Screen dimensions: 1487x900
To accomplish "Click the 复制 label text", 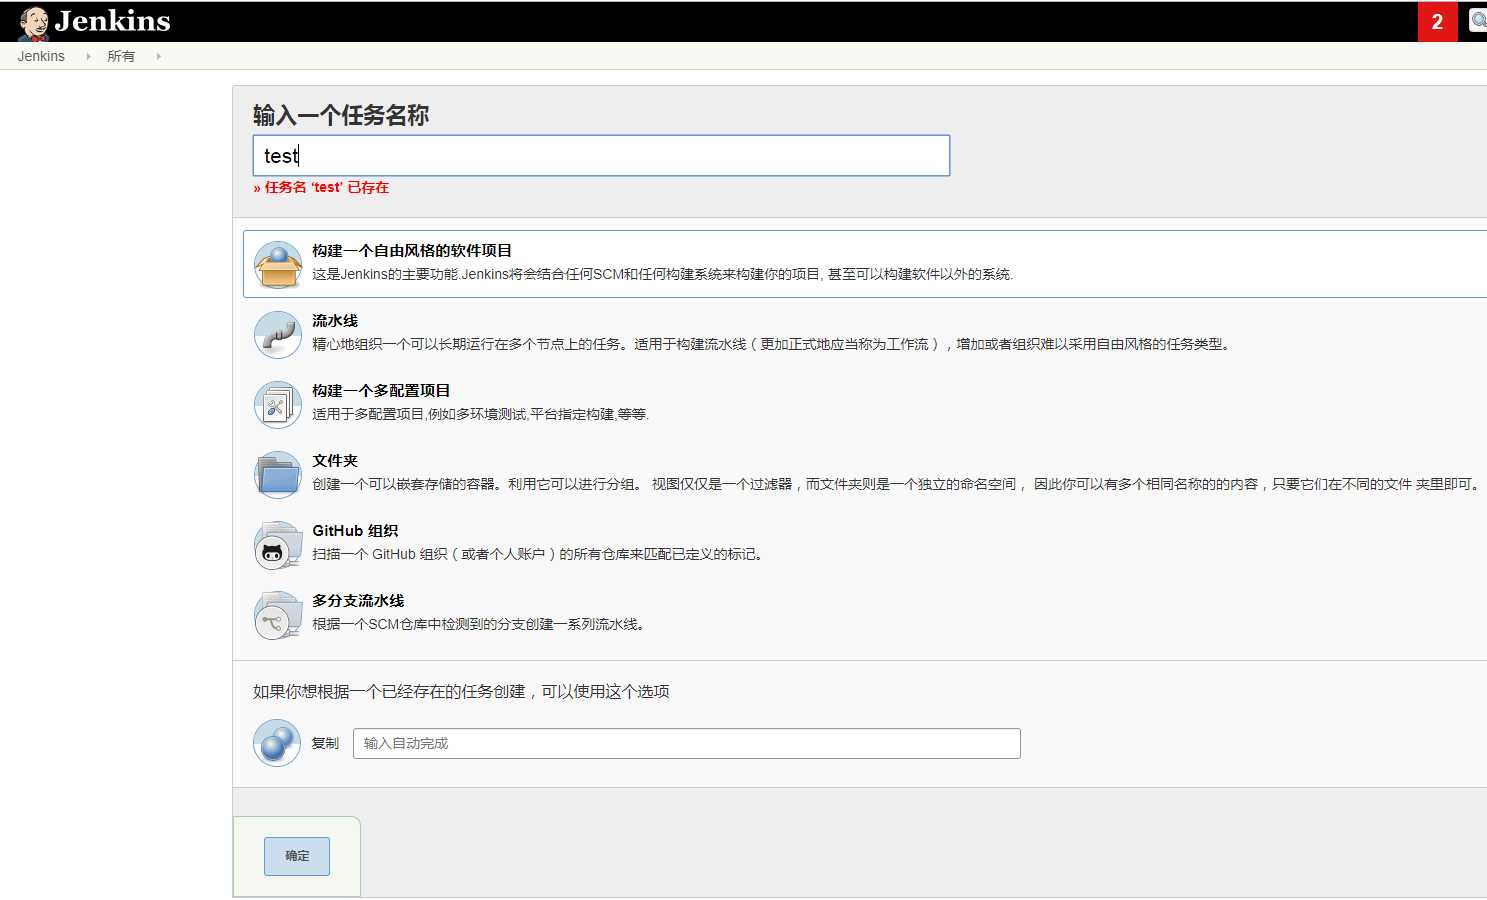I will coord(325,743).
